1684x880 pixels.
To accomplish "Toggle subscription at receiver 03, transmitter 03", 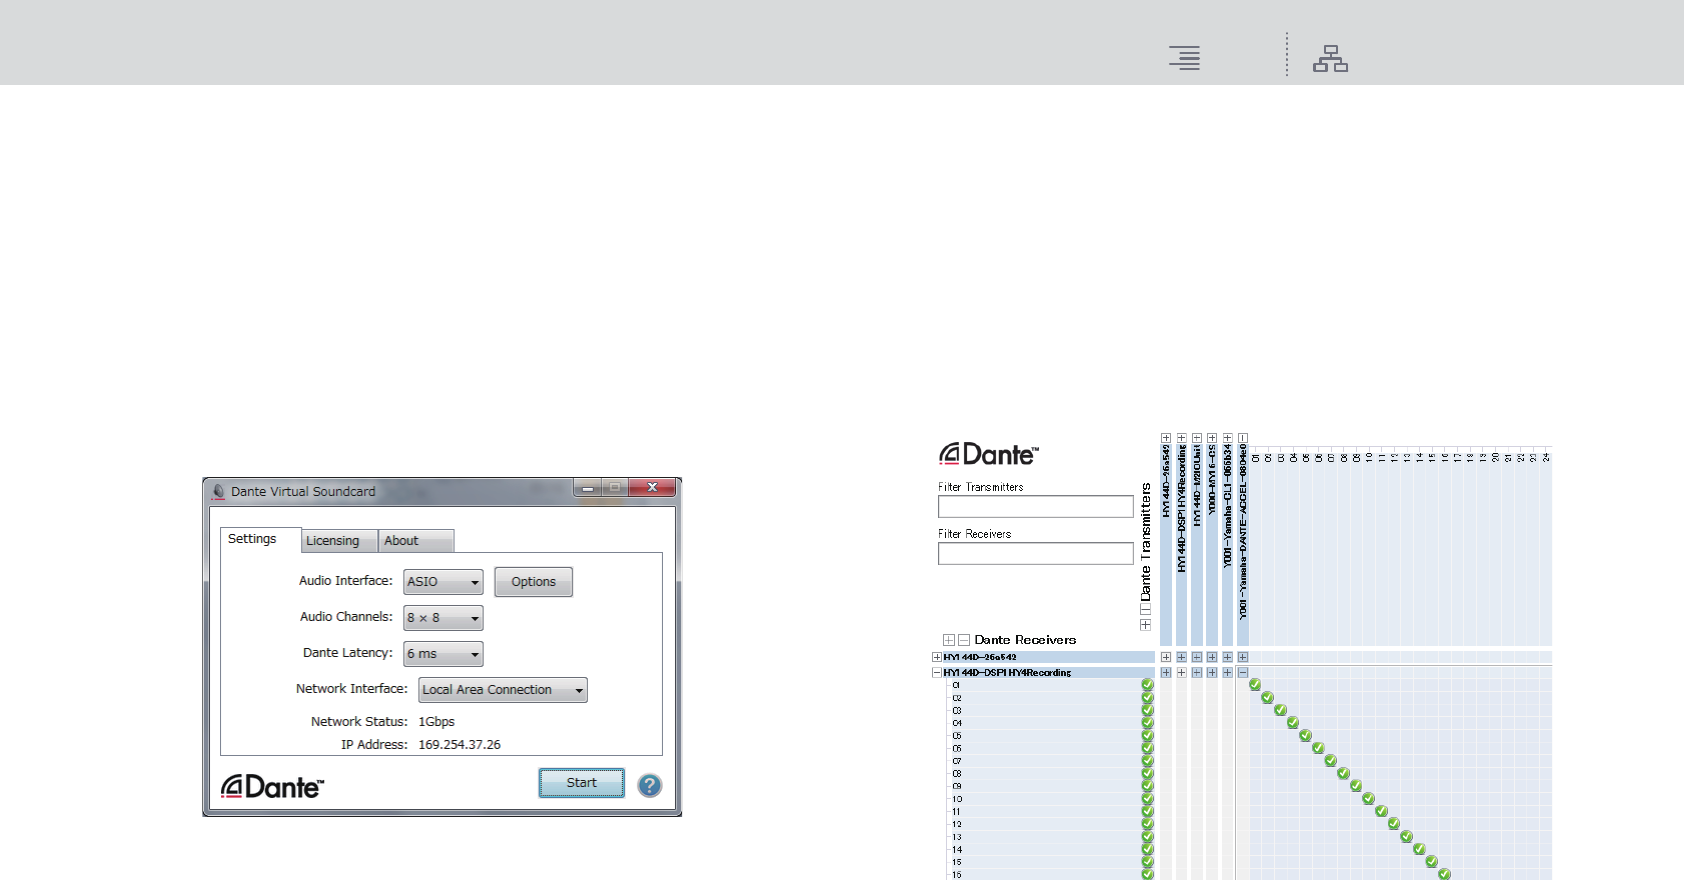I will (x=1280, y=710).
